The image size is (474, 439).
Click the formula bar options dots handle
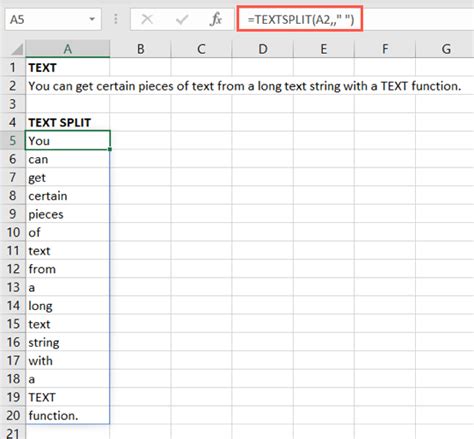tap(116, 19)
